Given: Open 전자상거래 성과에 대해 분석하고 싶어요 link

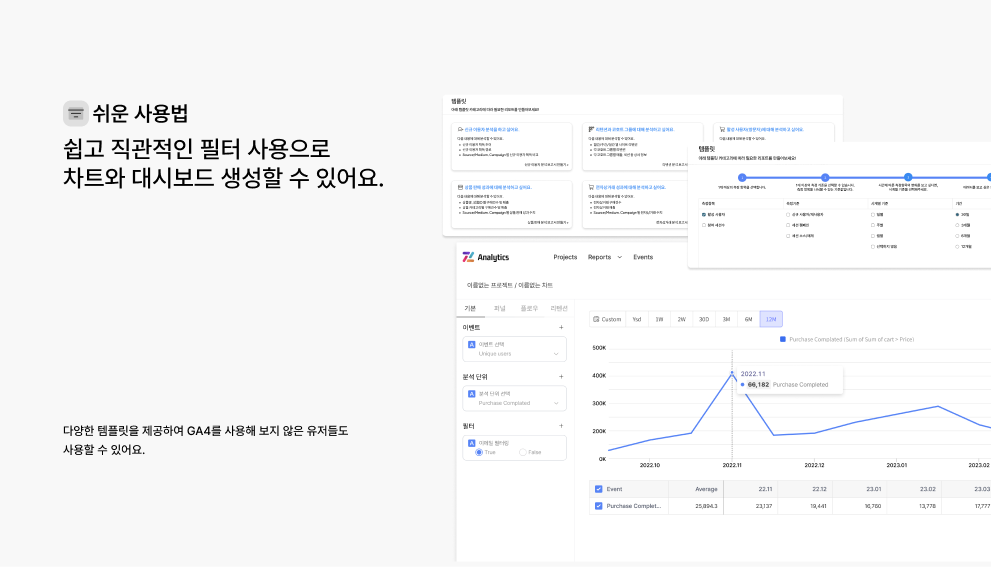Looking at the screenshot, I should point(630,188).
